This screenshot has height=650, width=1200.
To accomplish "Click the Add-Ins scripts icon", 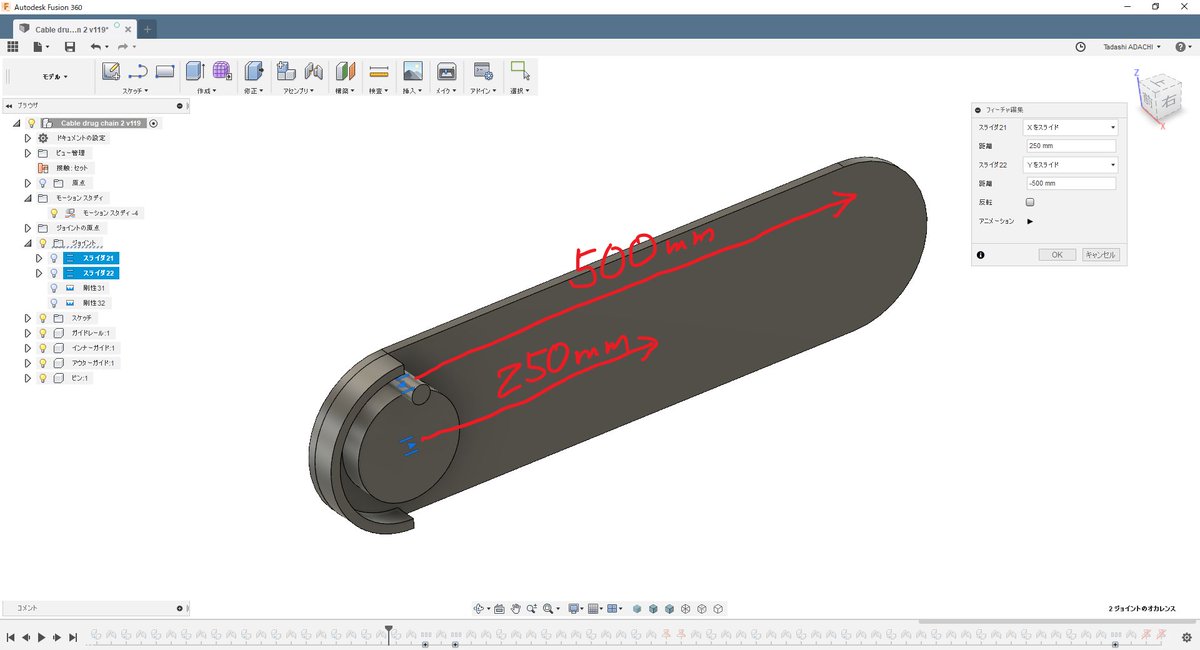I will point(484,70).
